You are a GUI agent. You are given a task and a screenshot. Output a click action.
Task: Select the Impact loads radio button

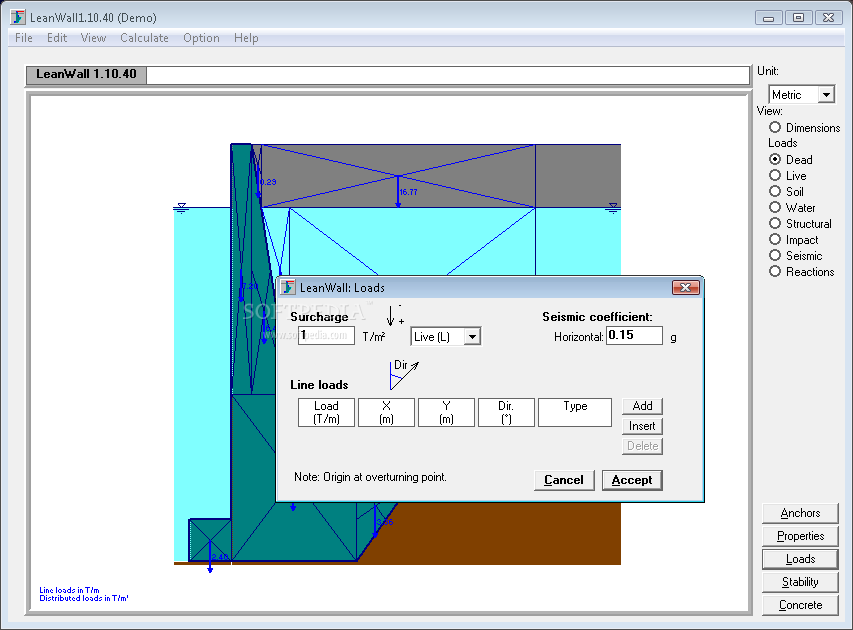775,239
